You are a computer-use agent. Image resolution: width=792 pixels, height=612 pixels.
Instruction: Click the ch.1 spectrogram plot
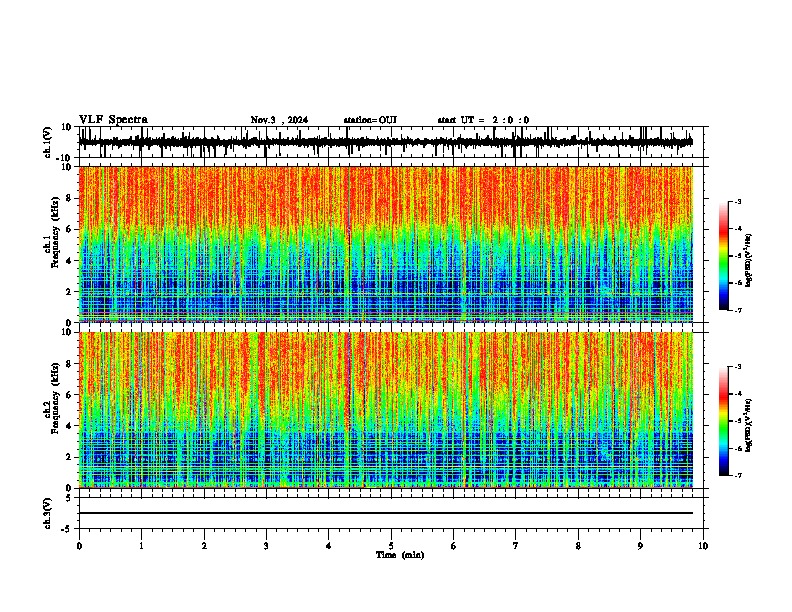pos(386,244)
